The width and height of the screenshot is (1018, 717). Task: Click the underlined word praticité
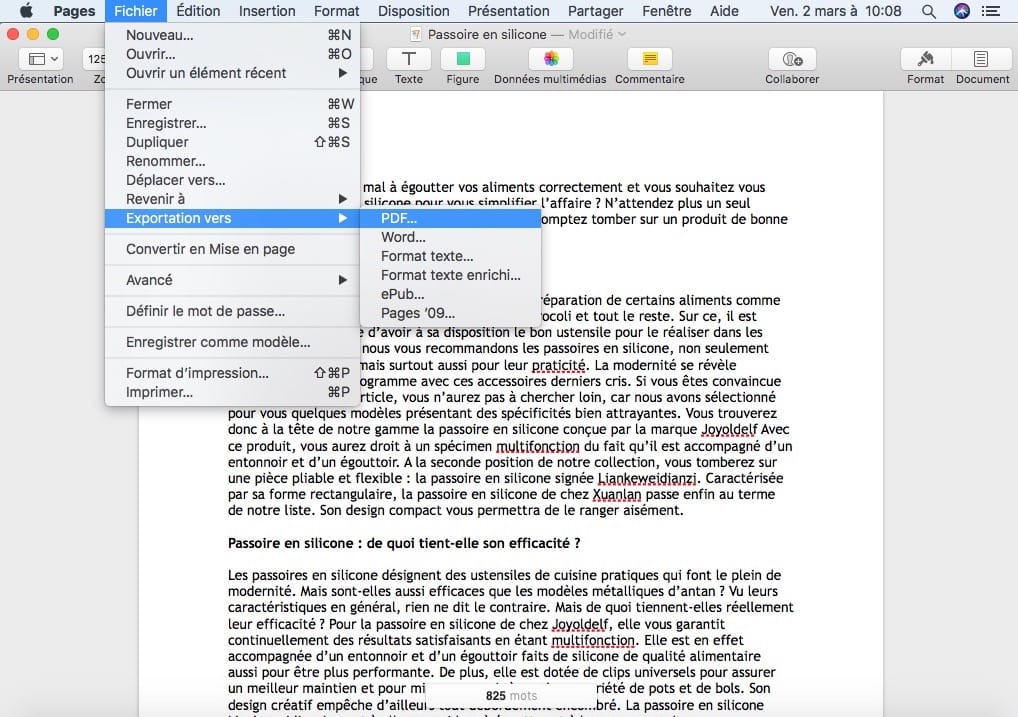tap(559, 365)
